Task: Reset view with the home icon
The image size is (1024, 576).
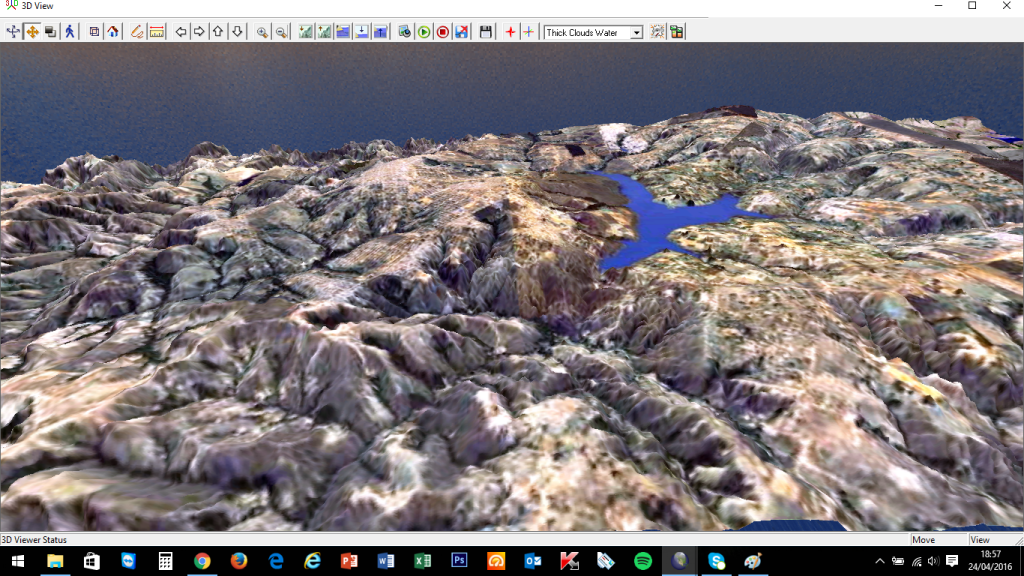Action: tap(113, 32)
